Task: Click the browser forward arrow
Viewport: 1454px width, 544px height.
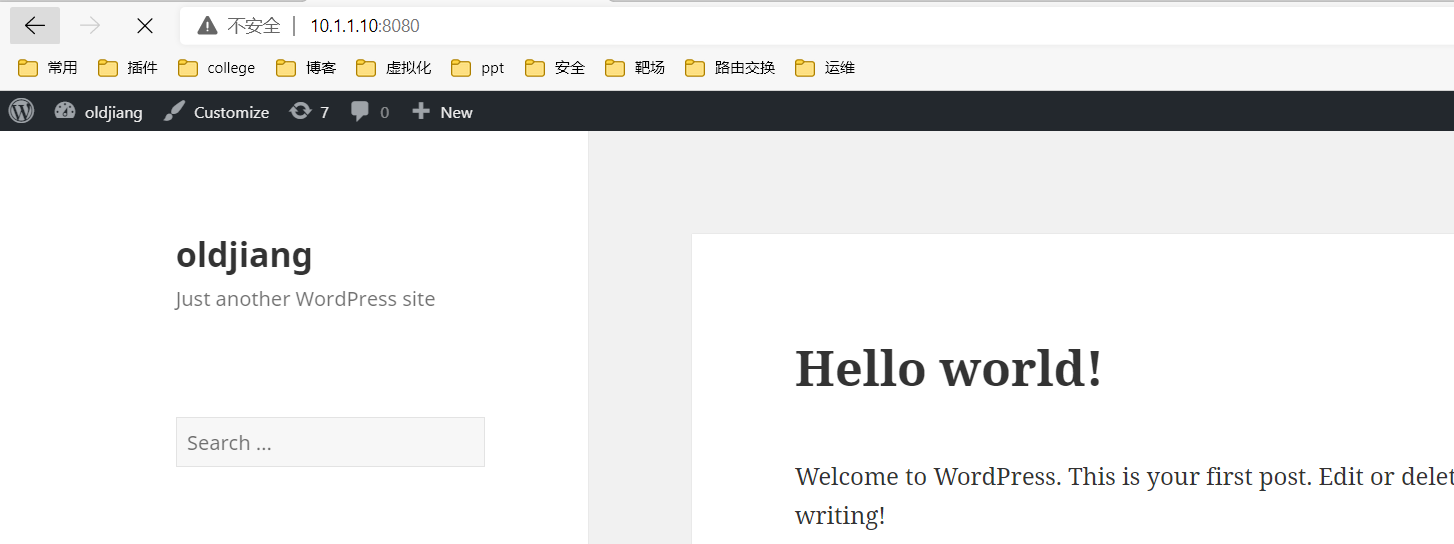Action: (x=90, y=26)
